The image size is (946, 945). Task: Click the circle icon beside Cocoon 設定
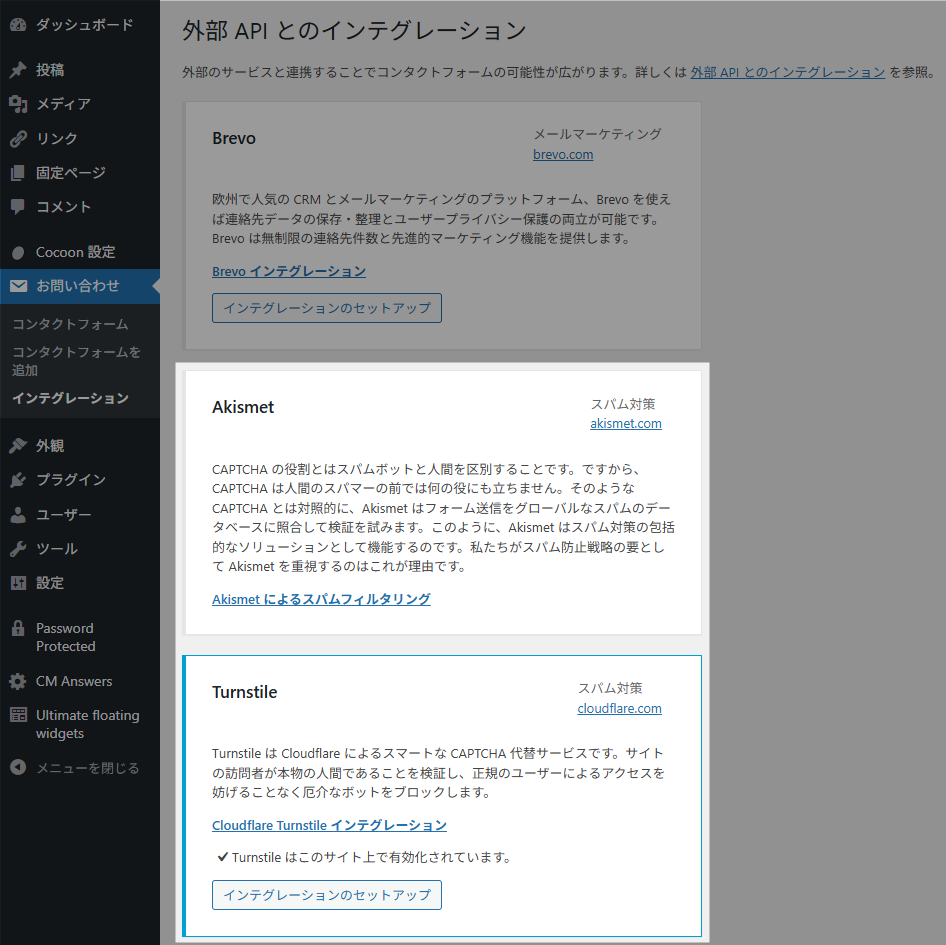point(18,252)
